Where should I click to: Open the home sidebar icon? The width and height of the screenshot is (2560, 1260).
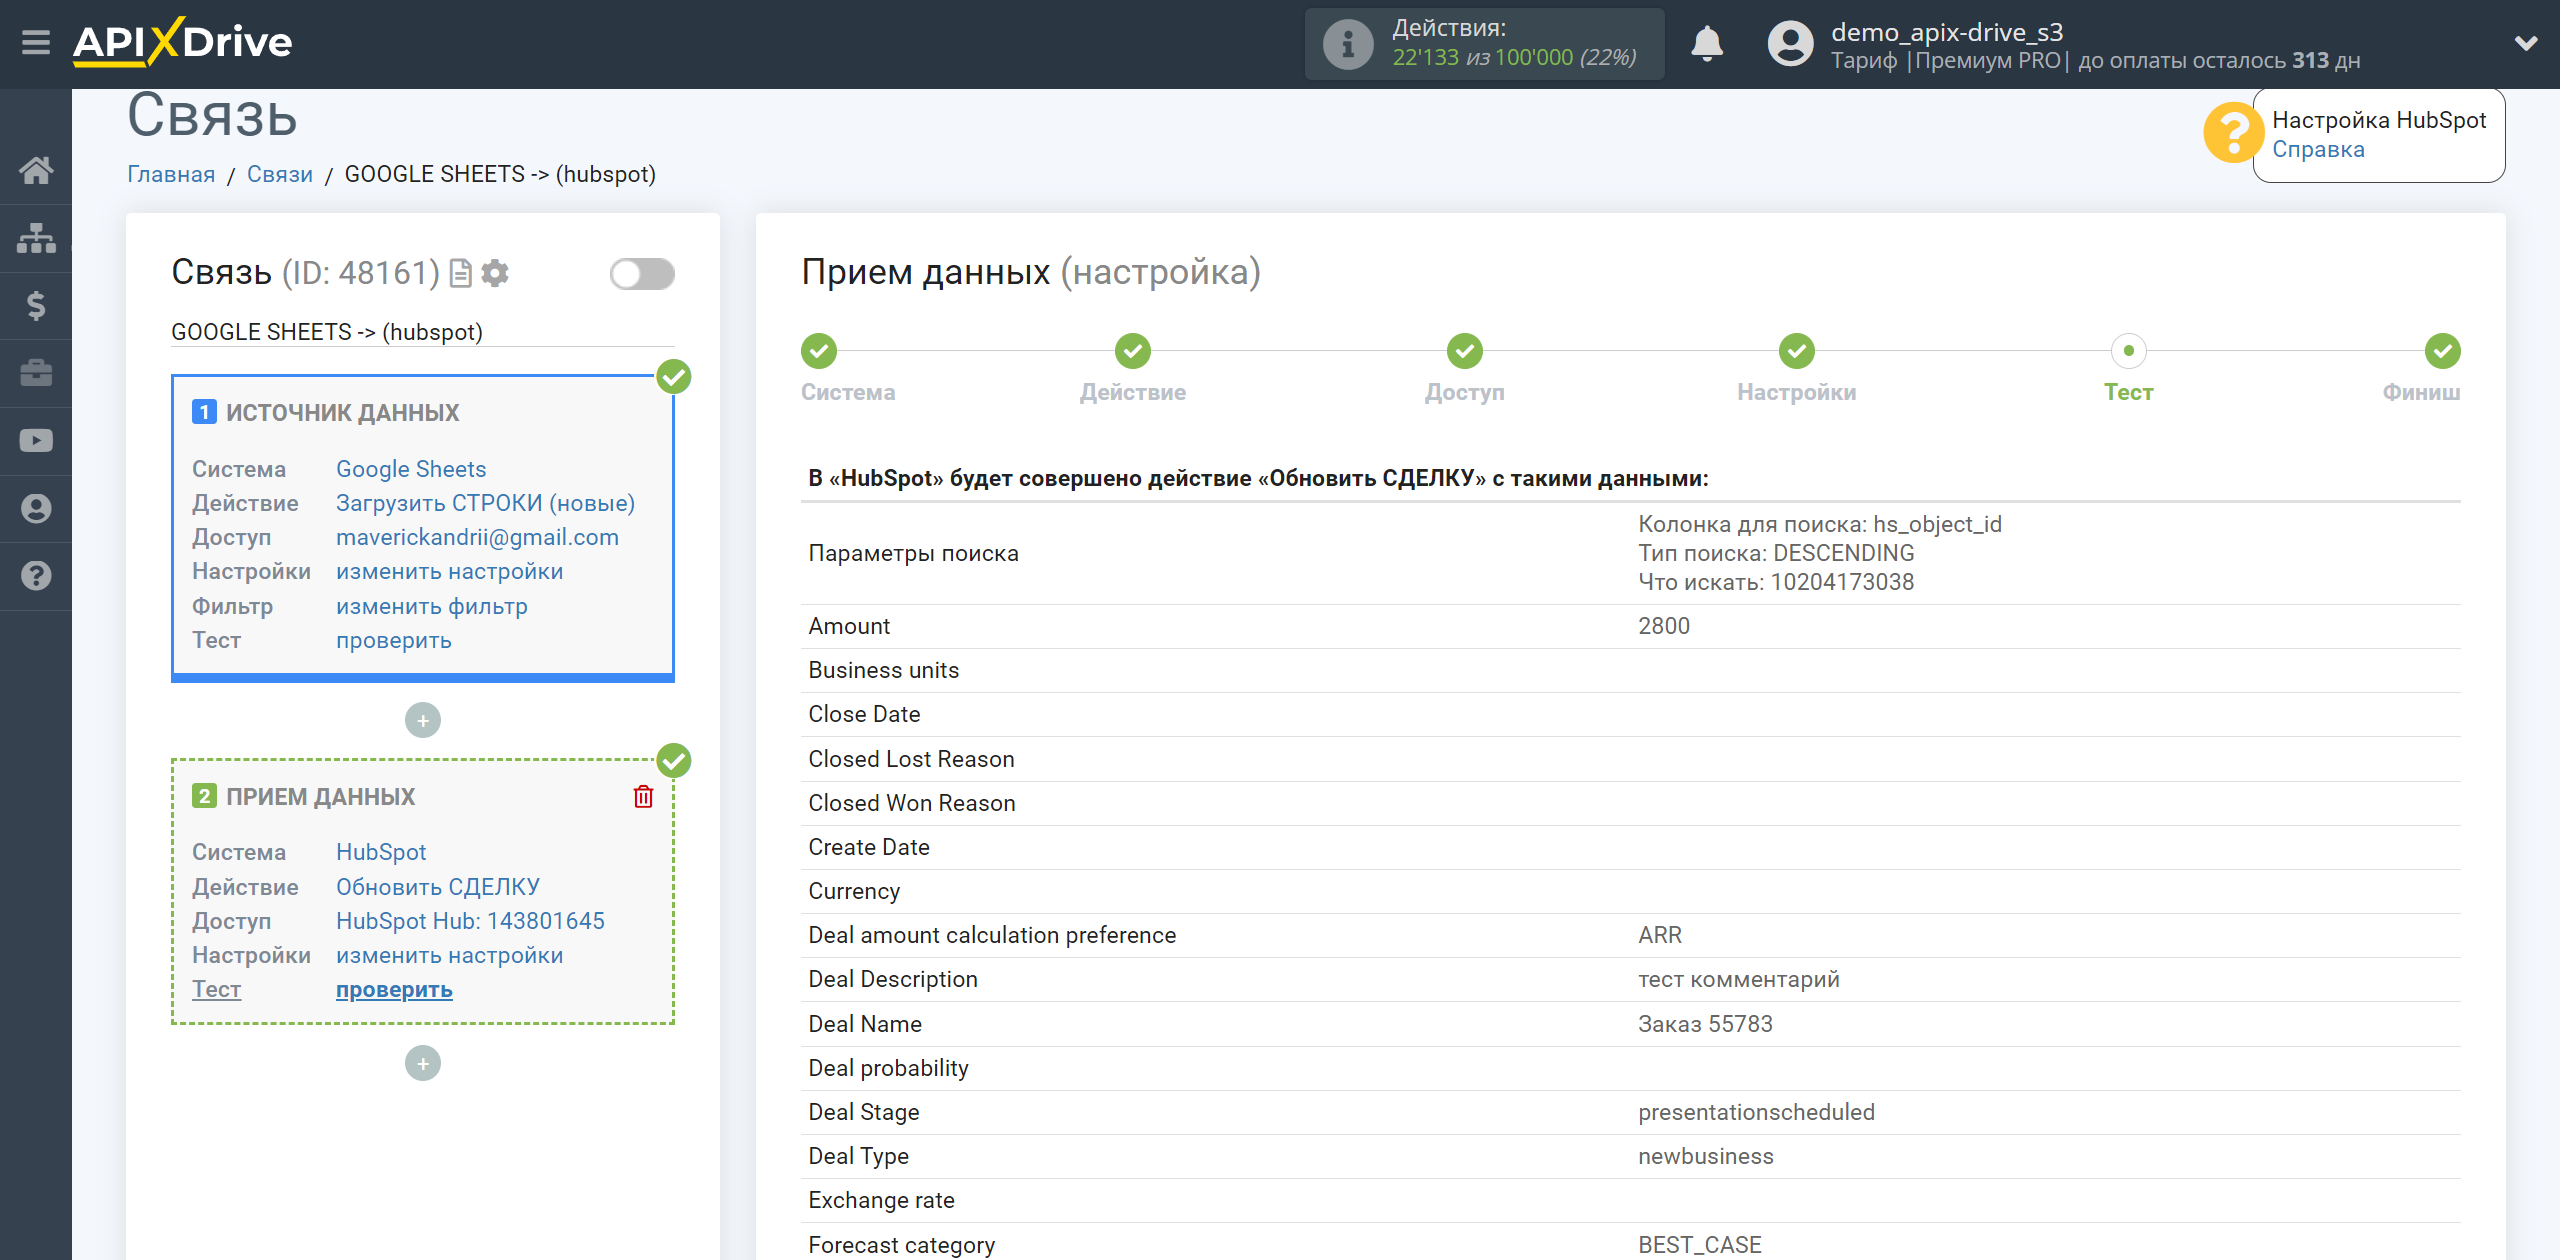pyautogui.click(x=36, y=170)
